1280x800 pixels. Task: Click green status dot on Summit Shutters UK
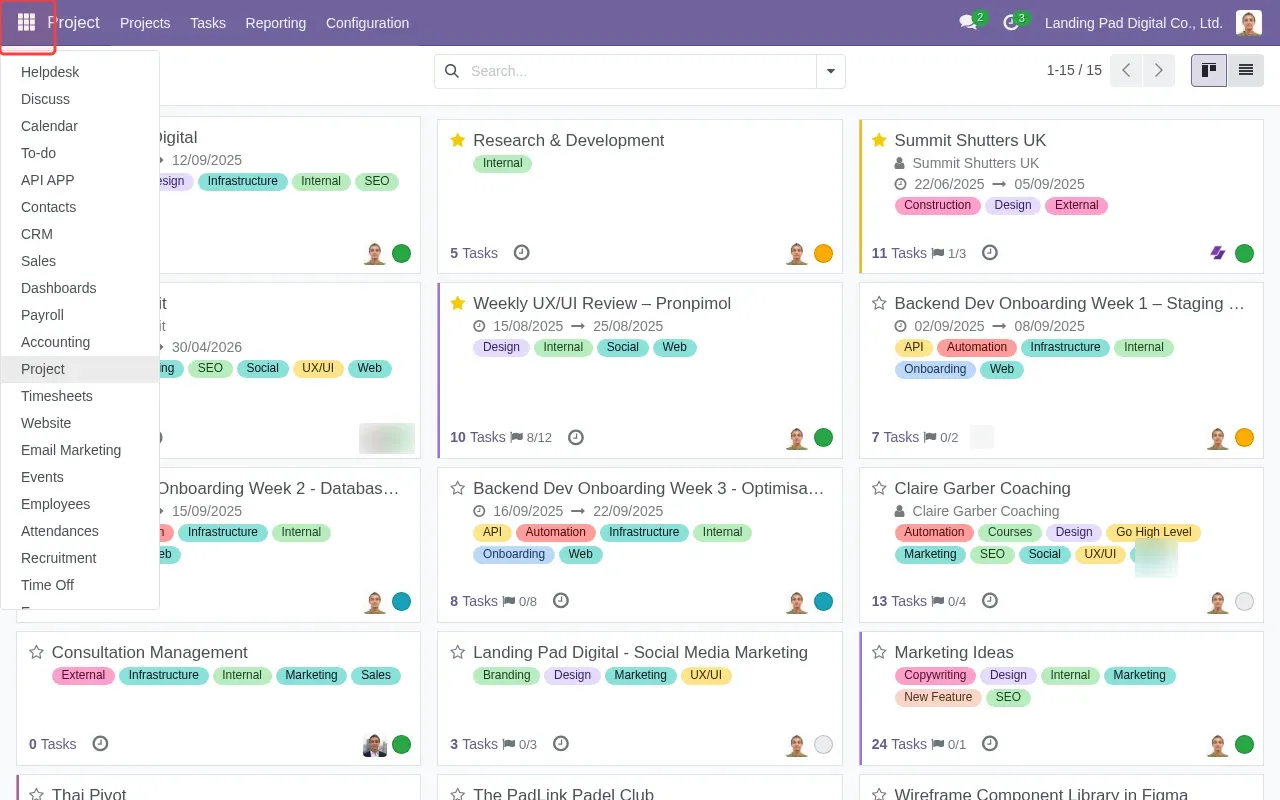click(1244, 253)
